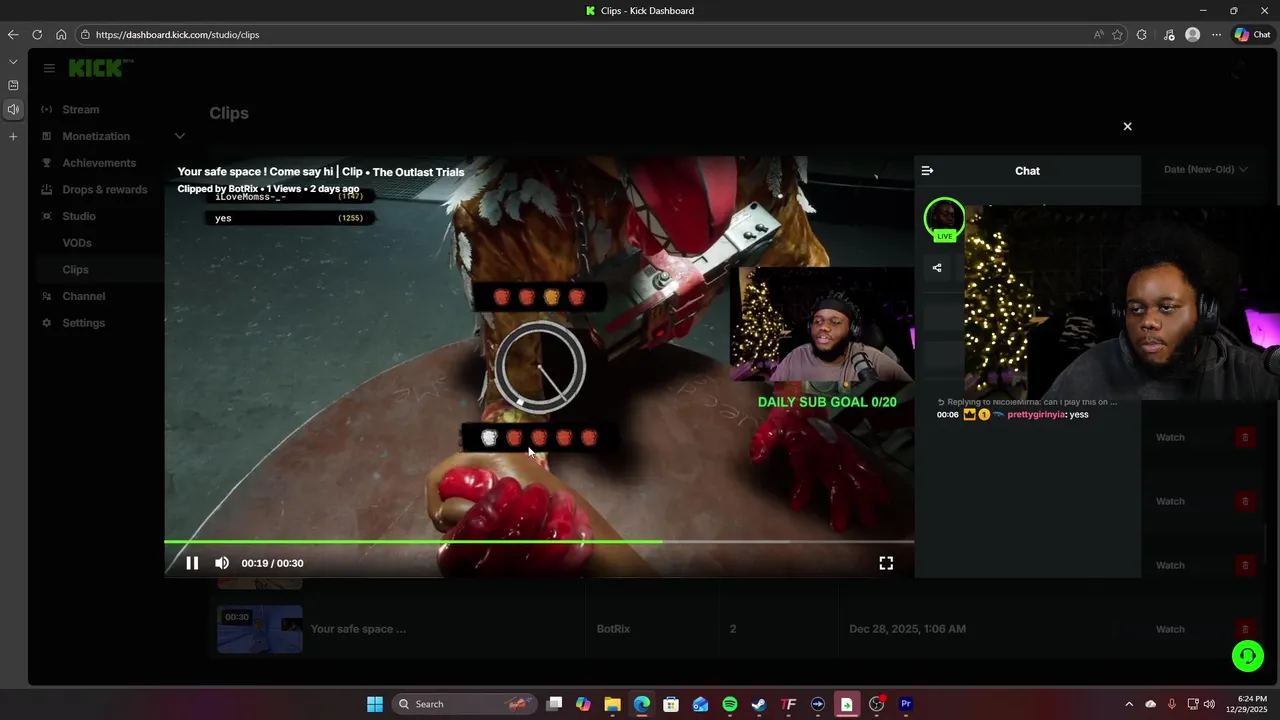1280x720 pixels.
Task: Open the share clip icon
Action: pos(937,268)
